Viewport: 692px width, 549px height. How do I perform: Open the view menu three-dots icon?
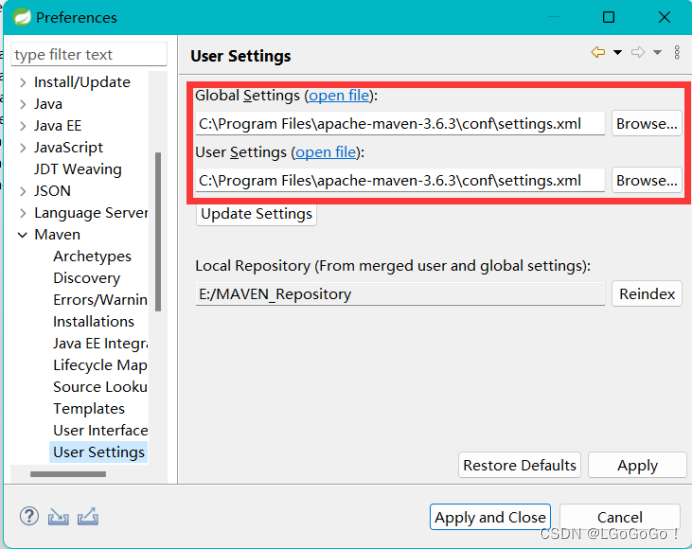677,53
